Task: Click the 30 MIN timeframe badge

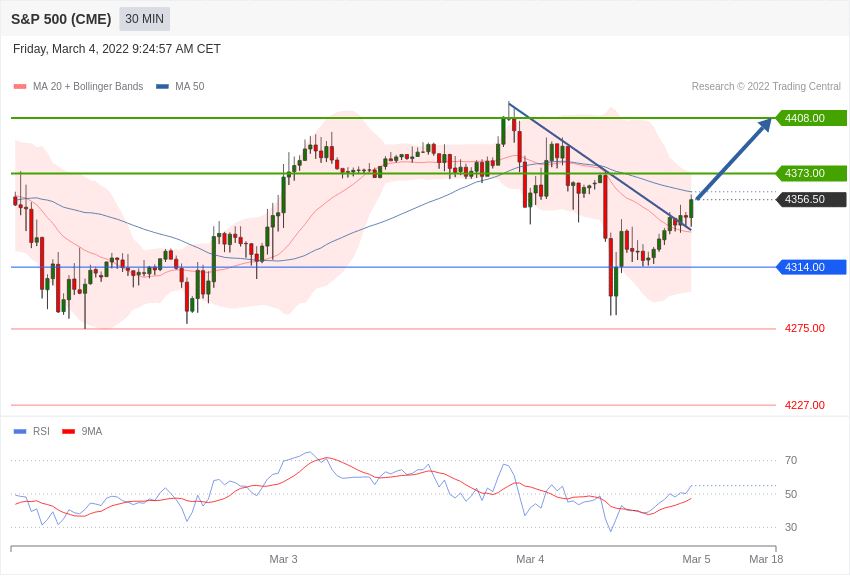Action: [x=144, y=19]
